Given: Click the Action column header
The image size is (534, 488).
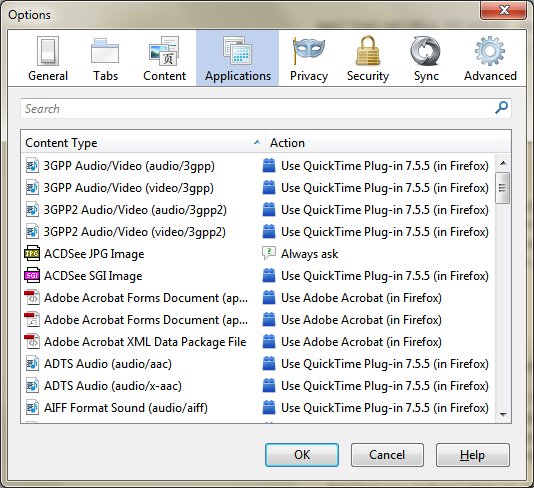Looking at the screenshot, I should 388,142.
